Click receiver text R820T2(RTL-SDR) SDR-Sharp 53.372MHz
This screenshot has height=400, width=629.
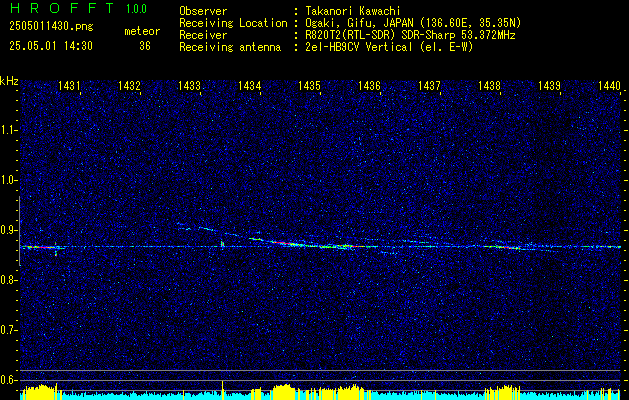click(x=410, y=35)
